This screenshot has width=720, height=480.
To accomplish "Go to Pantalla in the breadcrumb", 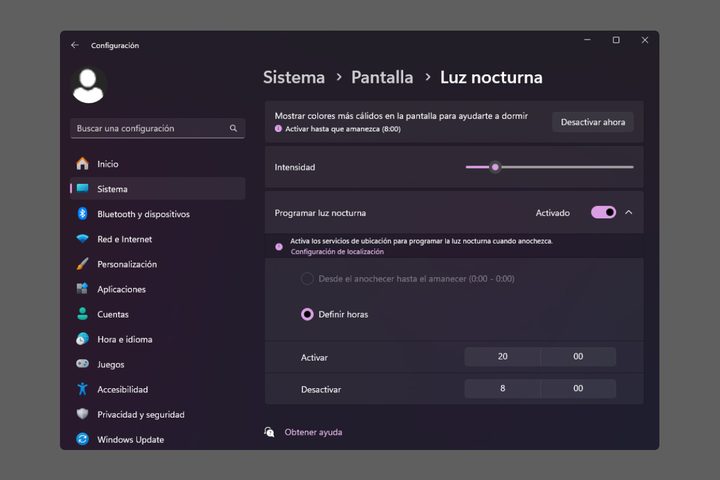I will coord(382,77).
